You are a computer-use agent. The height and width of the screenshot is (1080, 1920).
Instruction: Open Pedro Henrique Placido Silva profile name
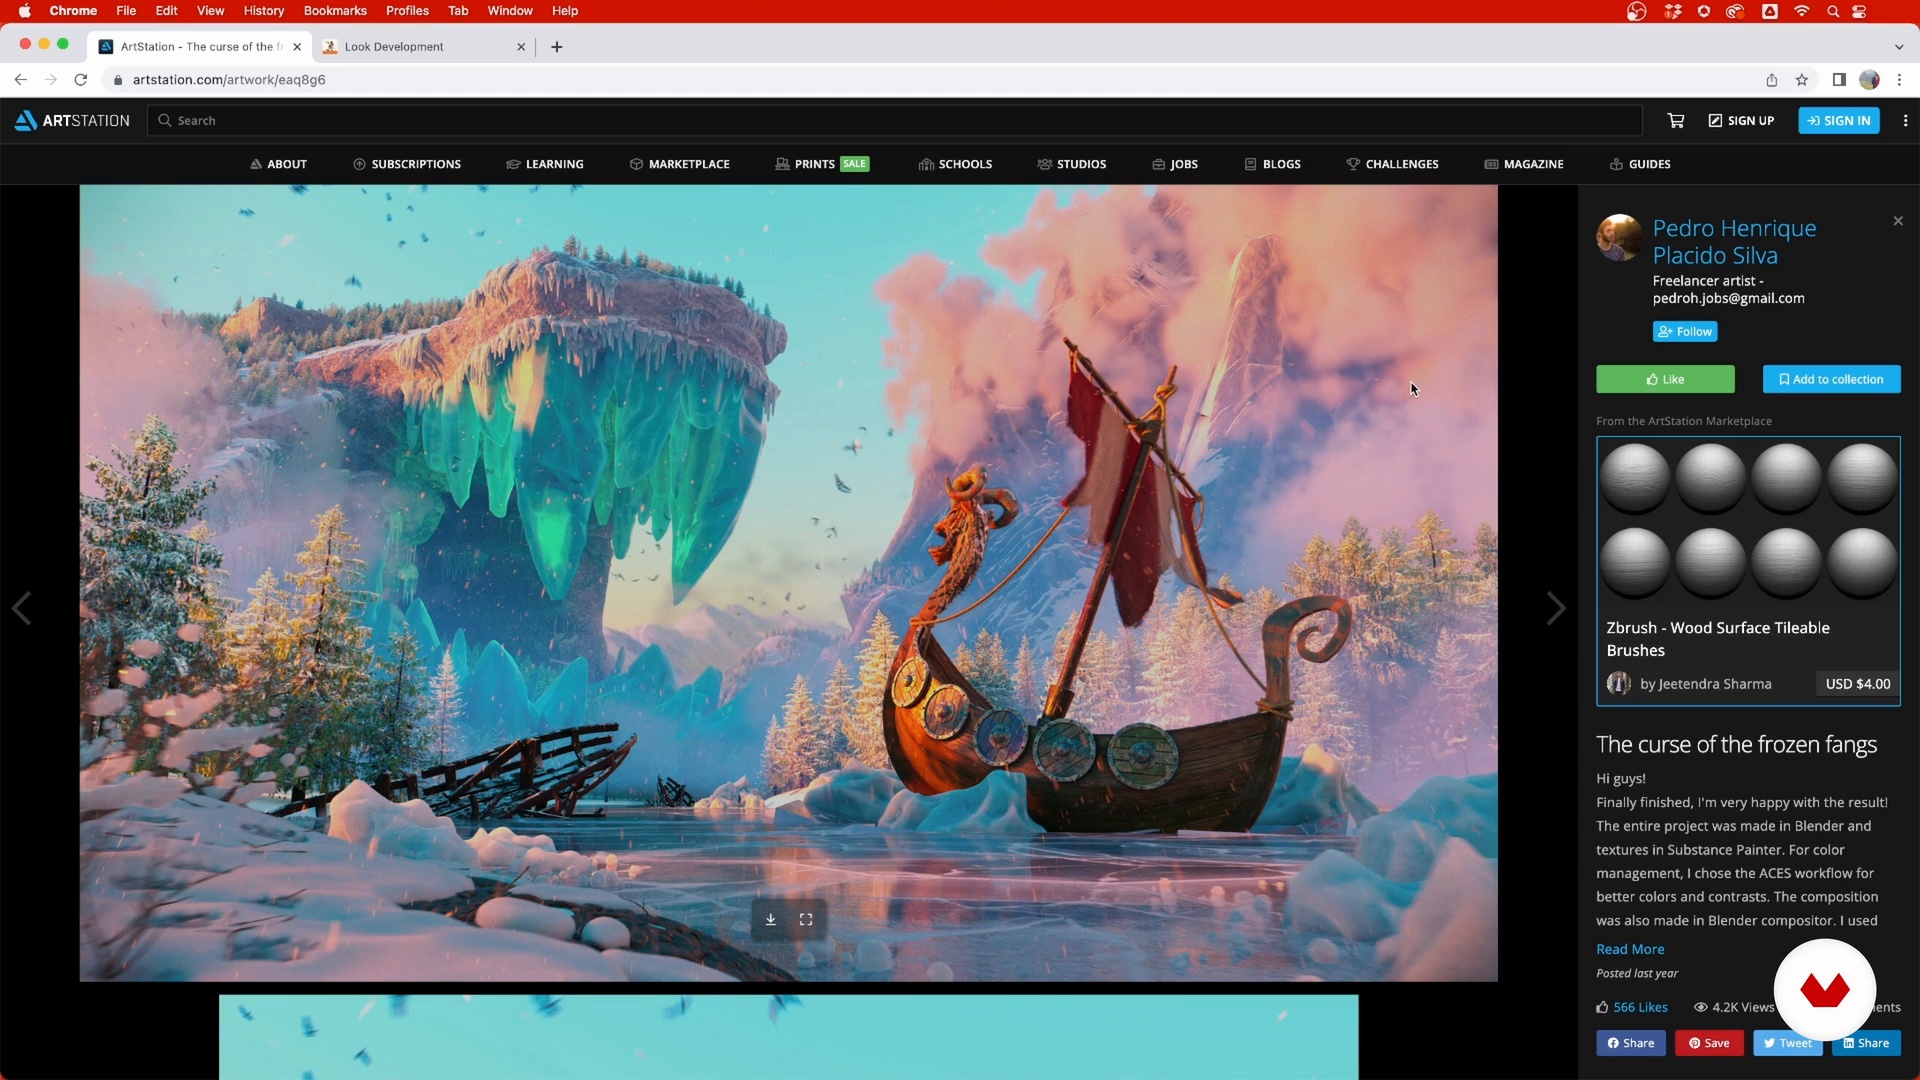1734,241
